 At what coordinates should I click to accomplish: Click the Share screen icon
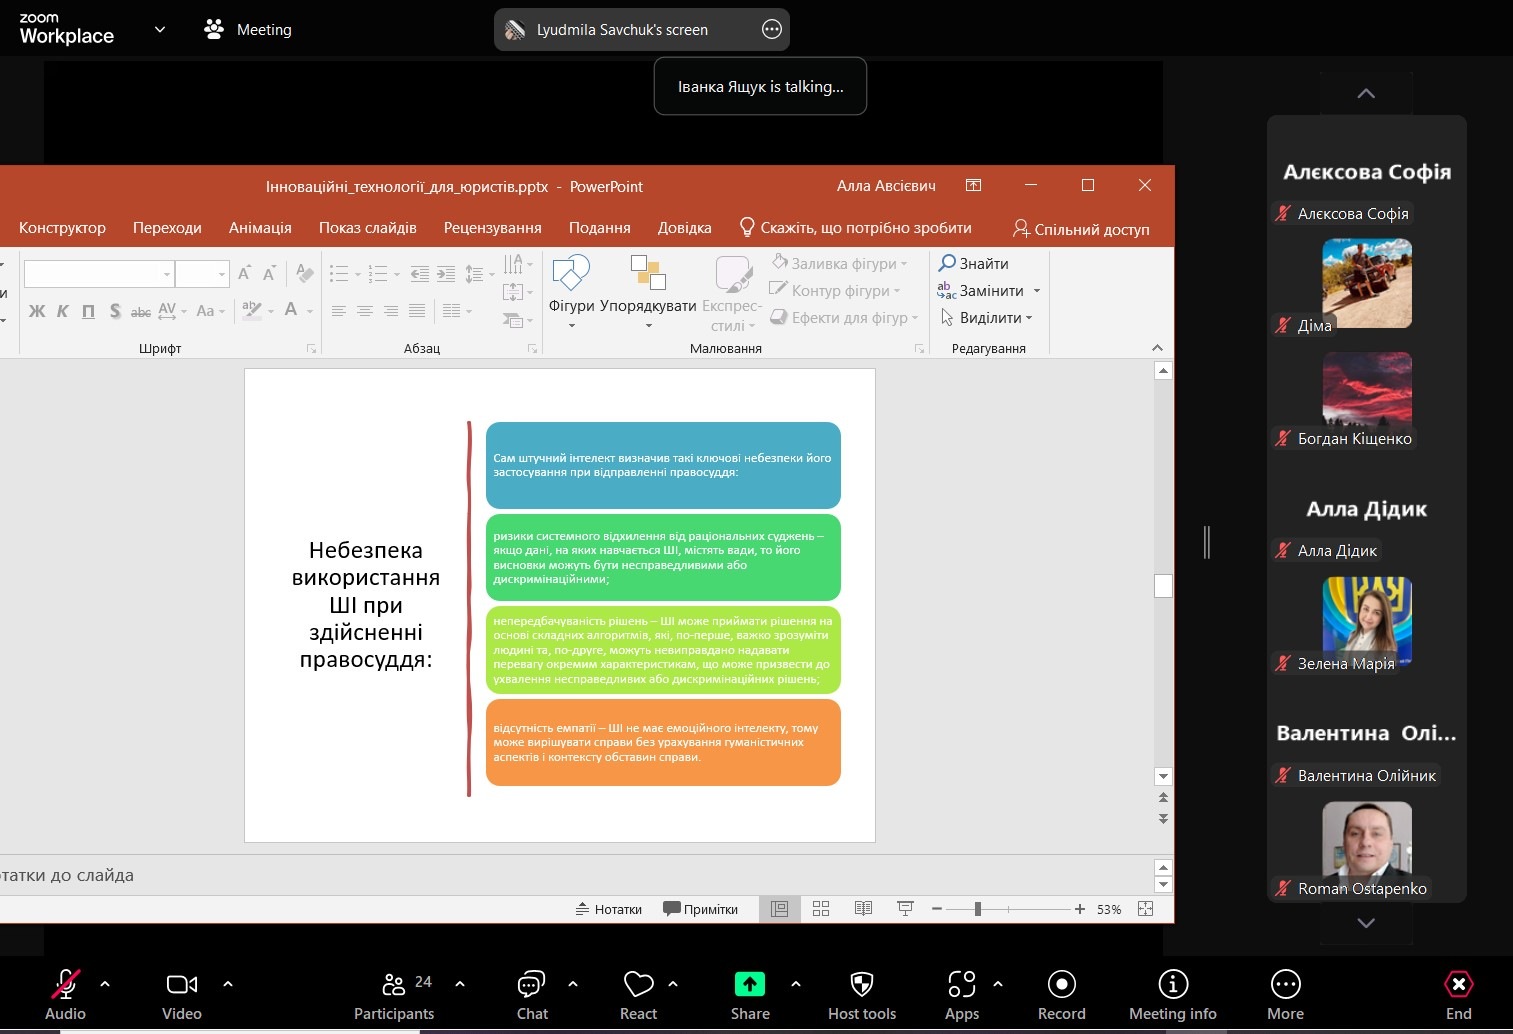[749, 985]
